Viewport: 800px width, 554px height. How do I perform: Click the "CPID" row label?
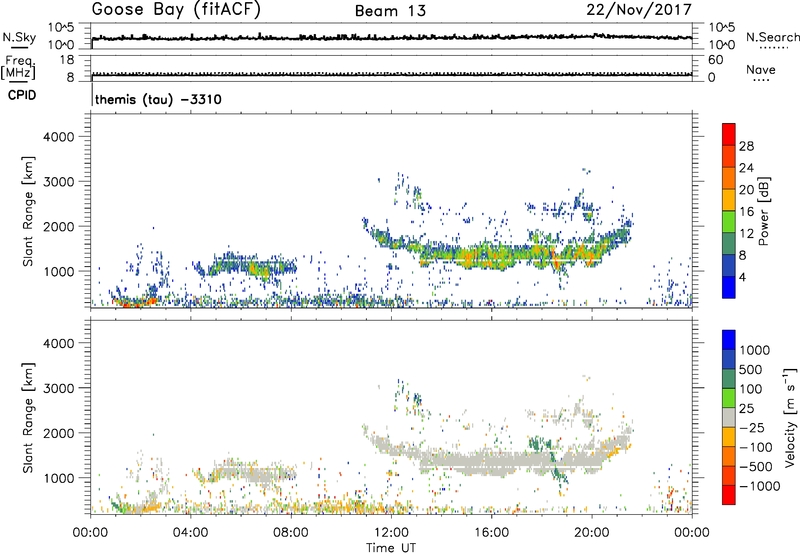[22, 95]
